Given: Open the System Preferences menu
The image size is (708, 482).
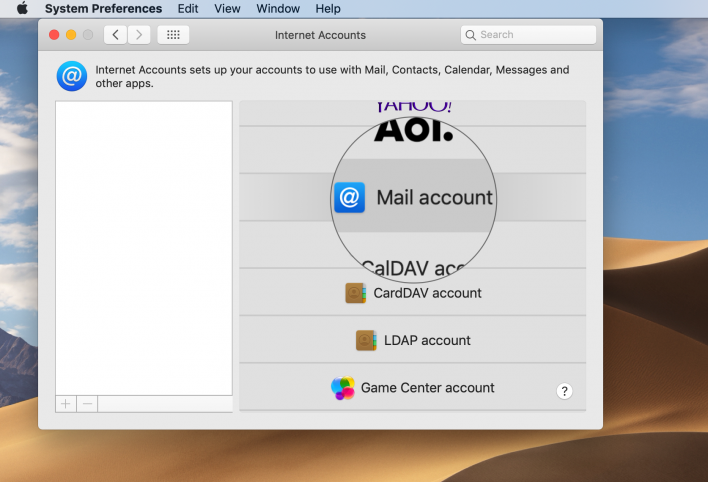Looking at the screenshot, I should tap(103, 9).
